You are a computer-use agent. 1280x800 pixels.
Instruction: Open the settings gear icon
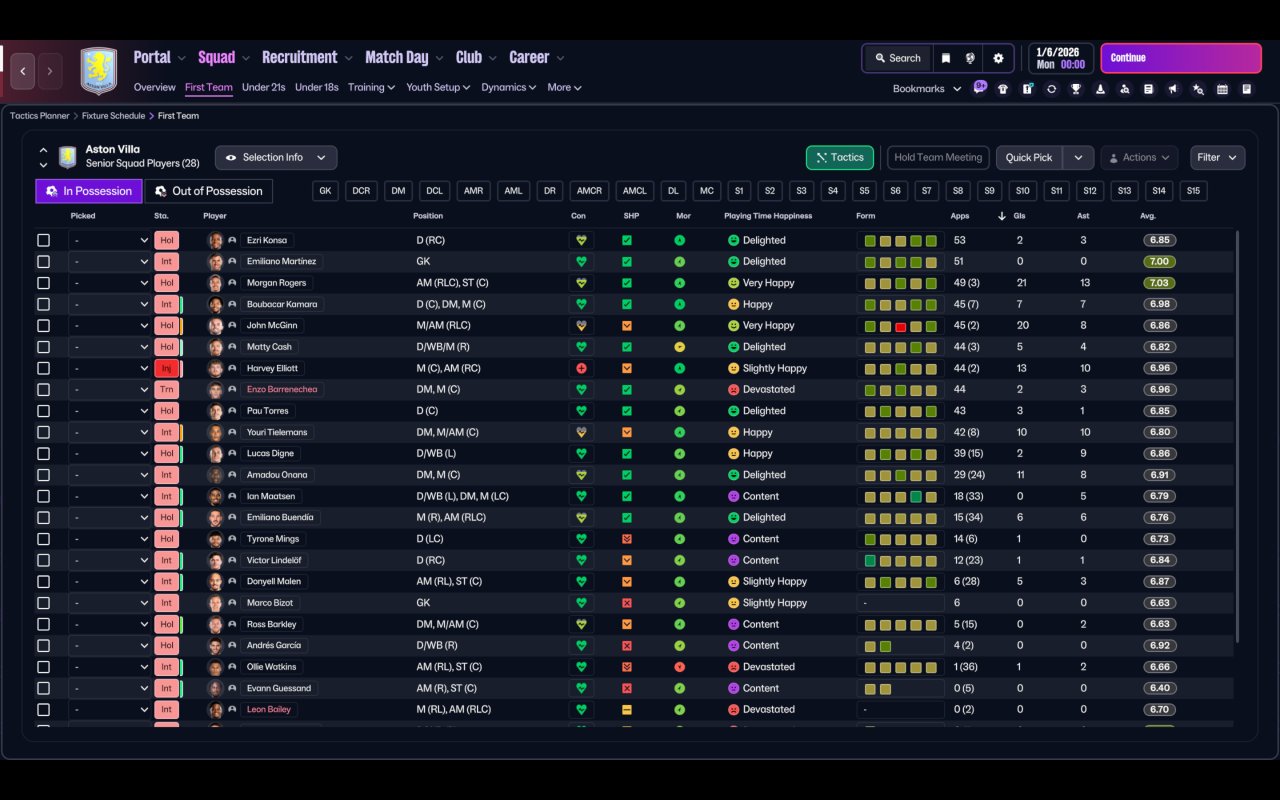tap(998, 58)
